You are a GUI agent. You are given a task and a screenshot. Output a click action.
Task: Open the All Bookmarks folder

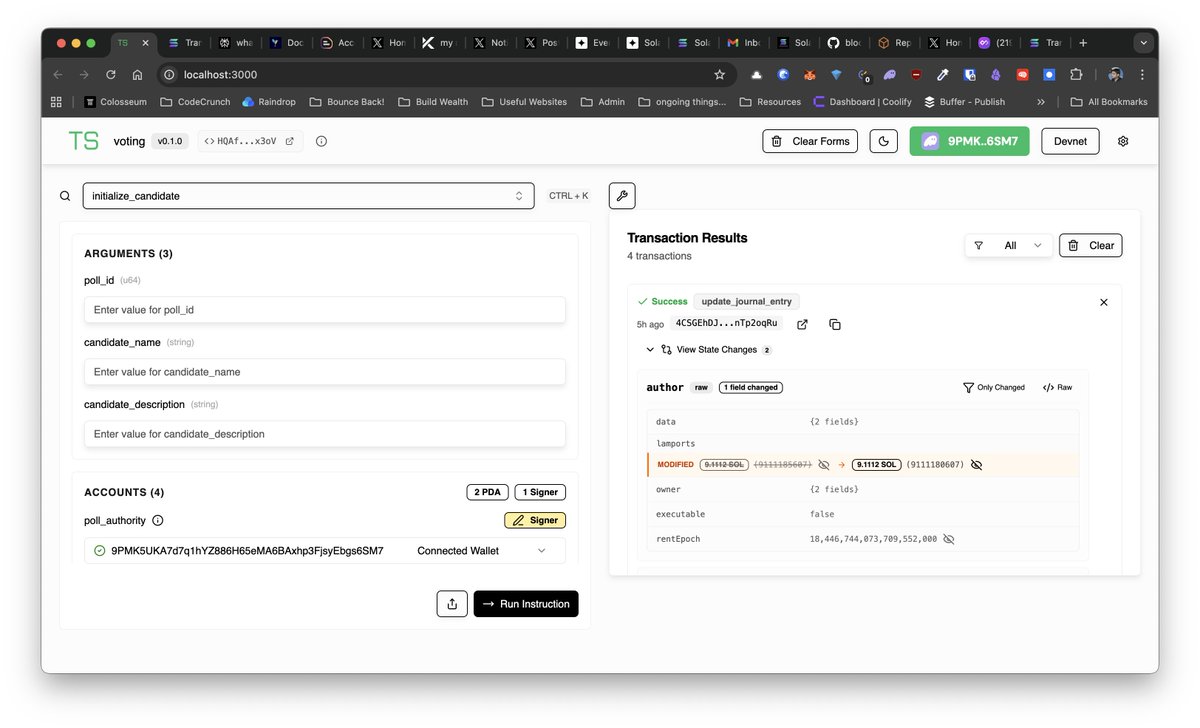click(x=1109, y=102)
